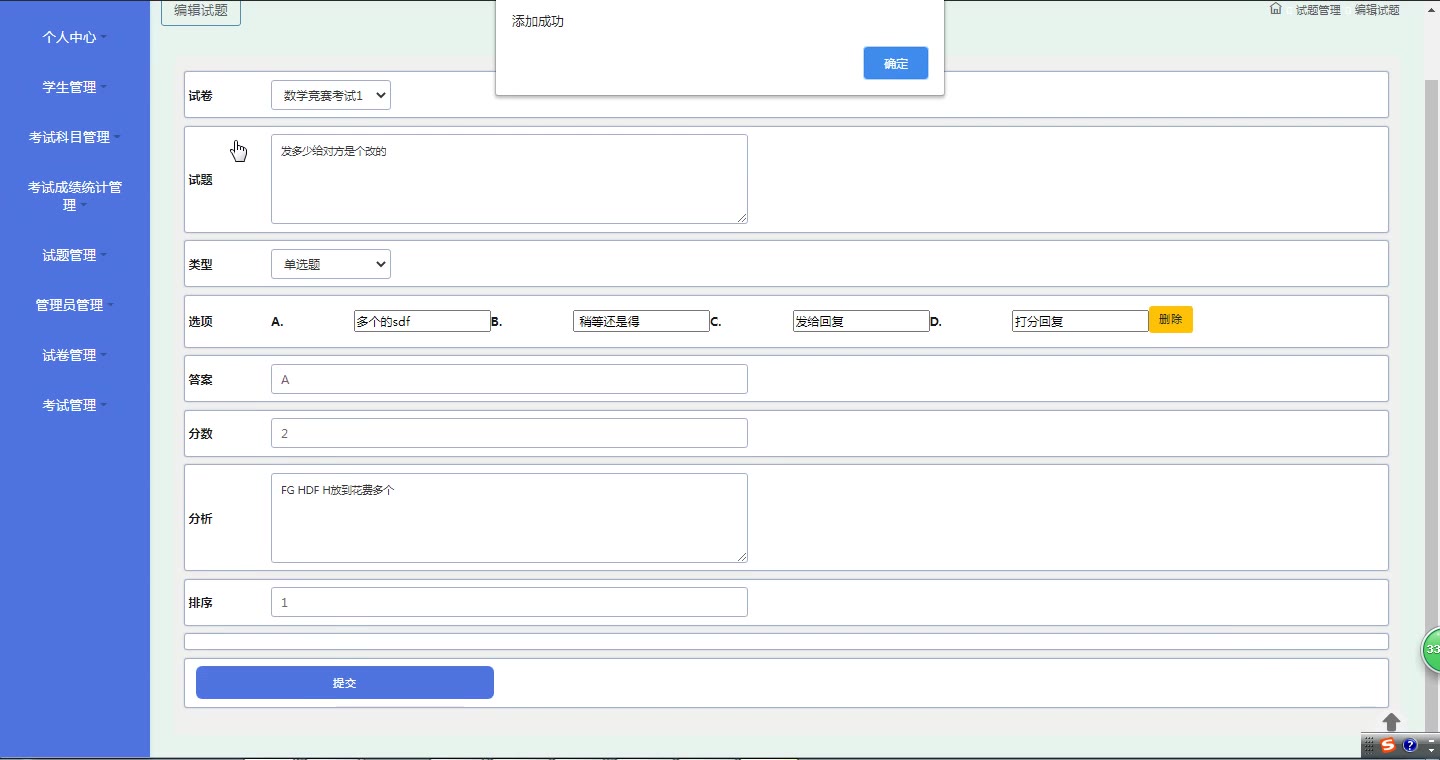Click the 试题 question textarea
Image resolution: width=1440 pixels, height=760 pixels.
tap(509, 179)
